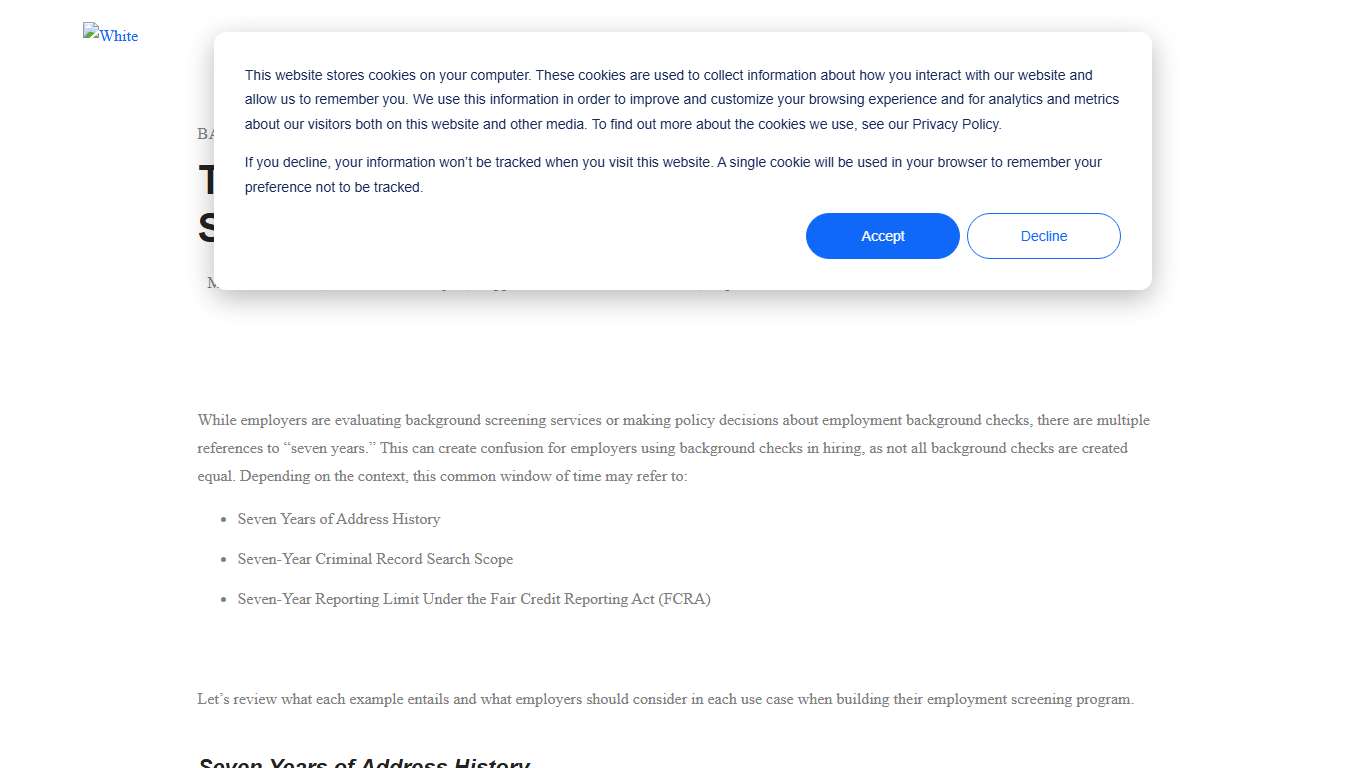Select the Seven Years of Address History bullet
This screenshot has width=1366, height=768.
pos(339,519)
